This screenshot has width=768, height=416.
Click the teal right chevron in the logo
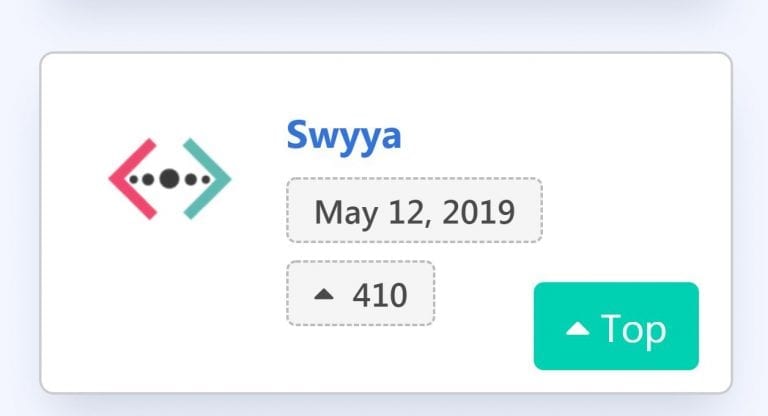(x=207, y=179)
